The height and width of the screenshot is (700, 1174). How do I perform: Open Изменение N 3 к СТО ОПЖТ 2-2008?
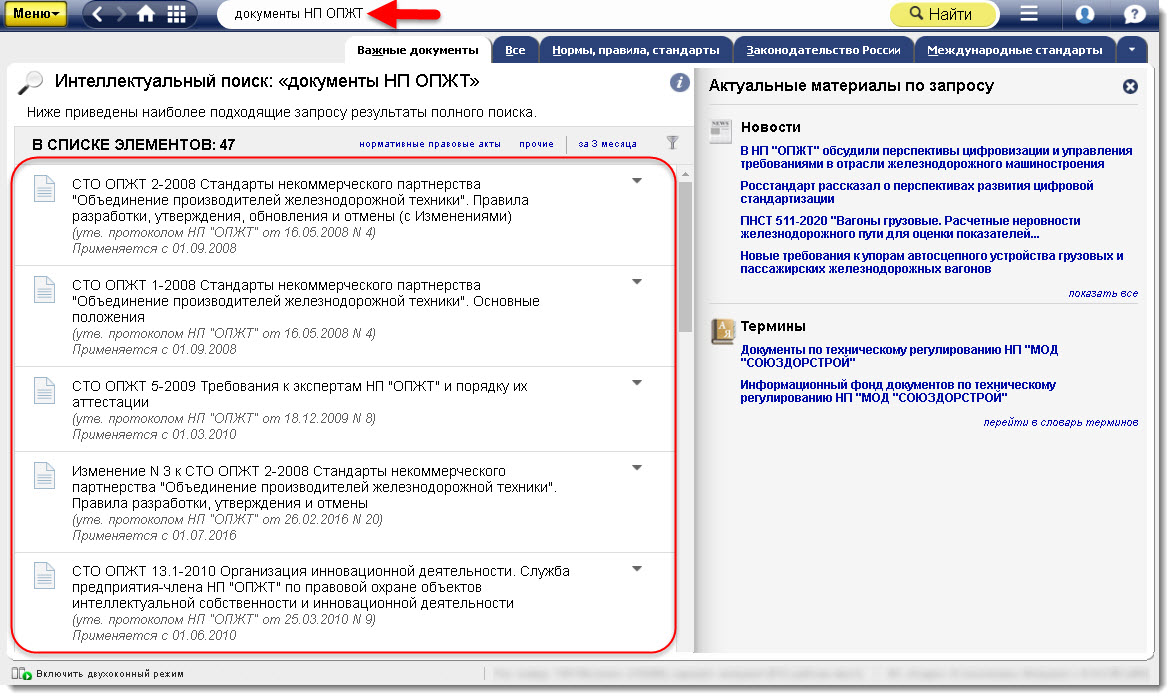[x=314, y=487]
